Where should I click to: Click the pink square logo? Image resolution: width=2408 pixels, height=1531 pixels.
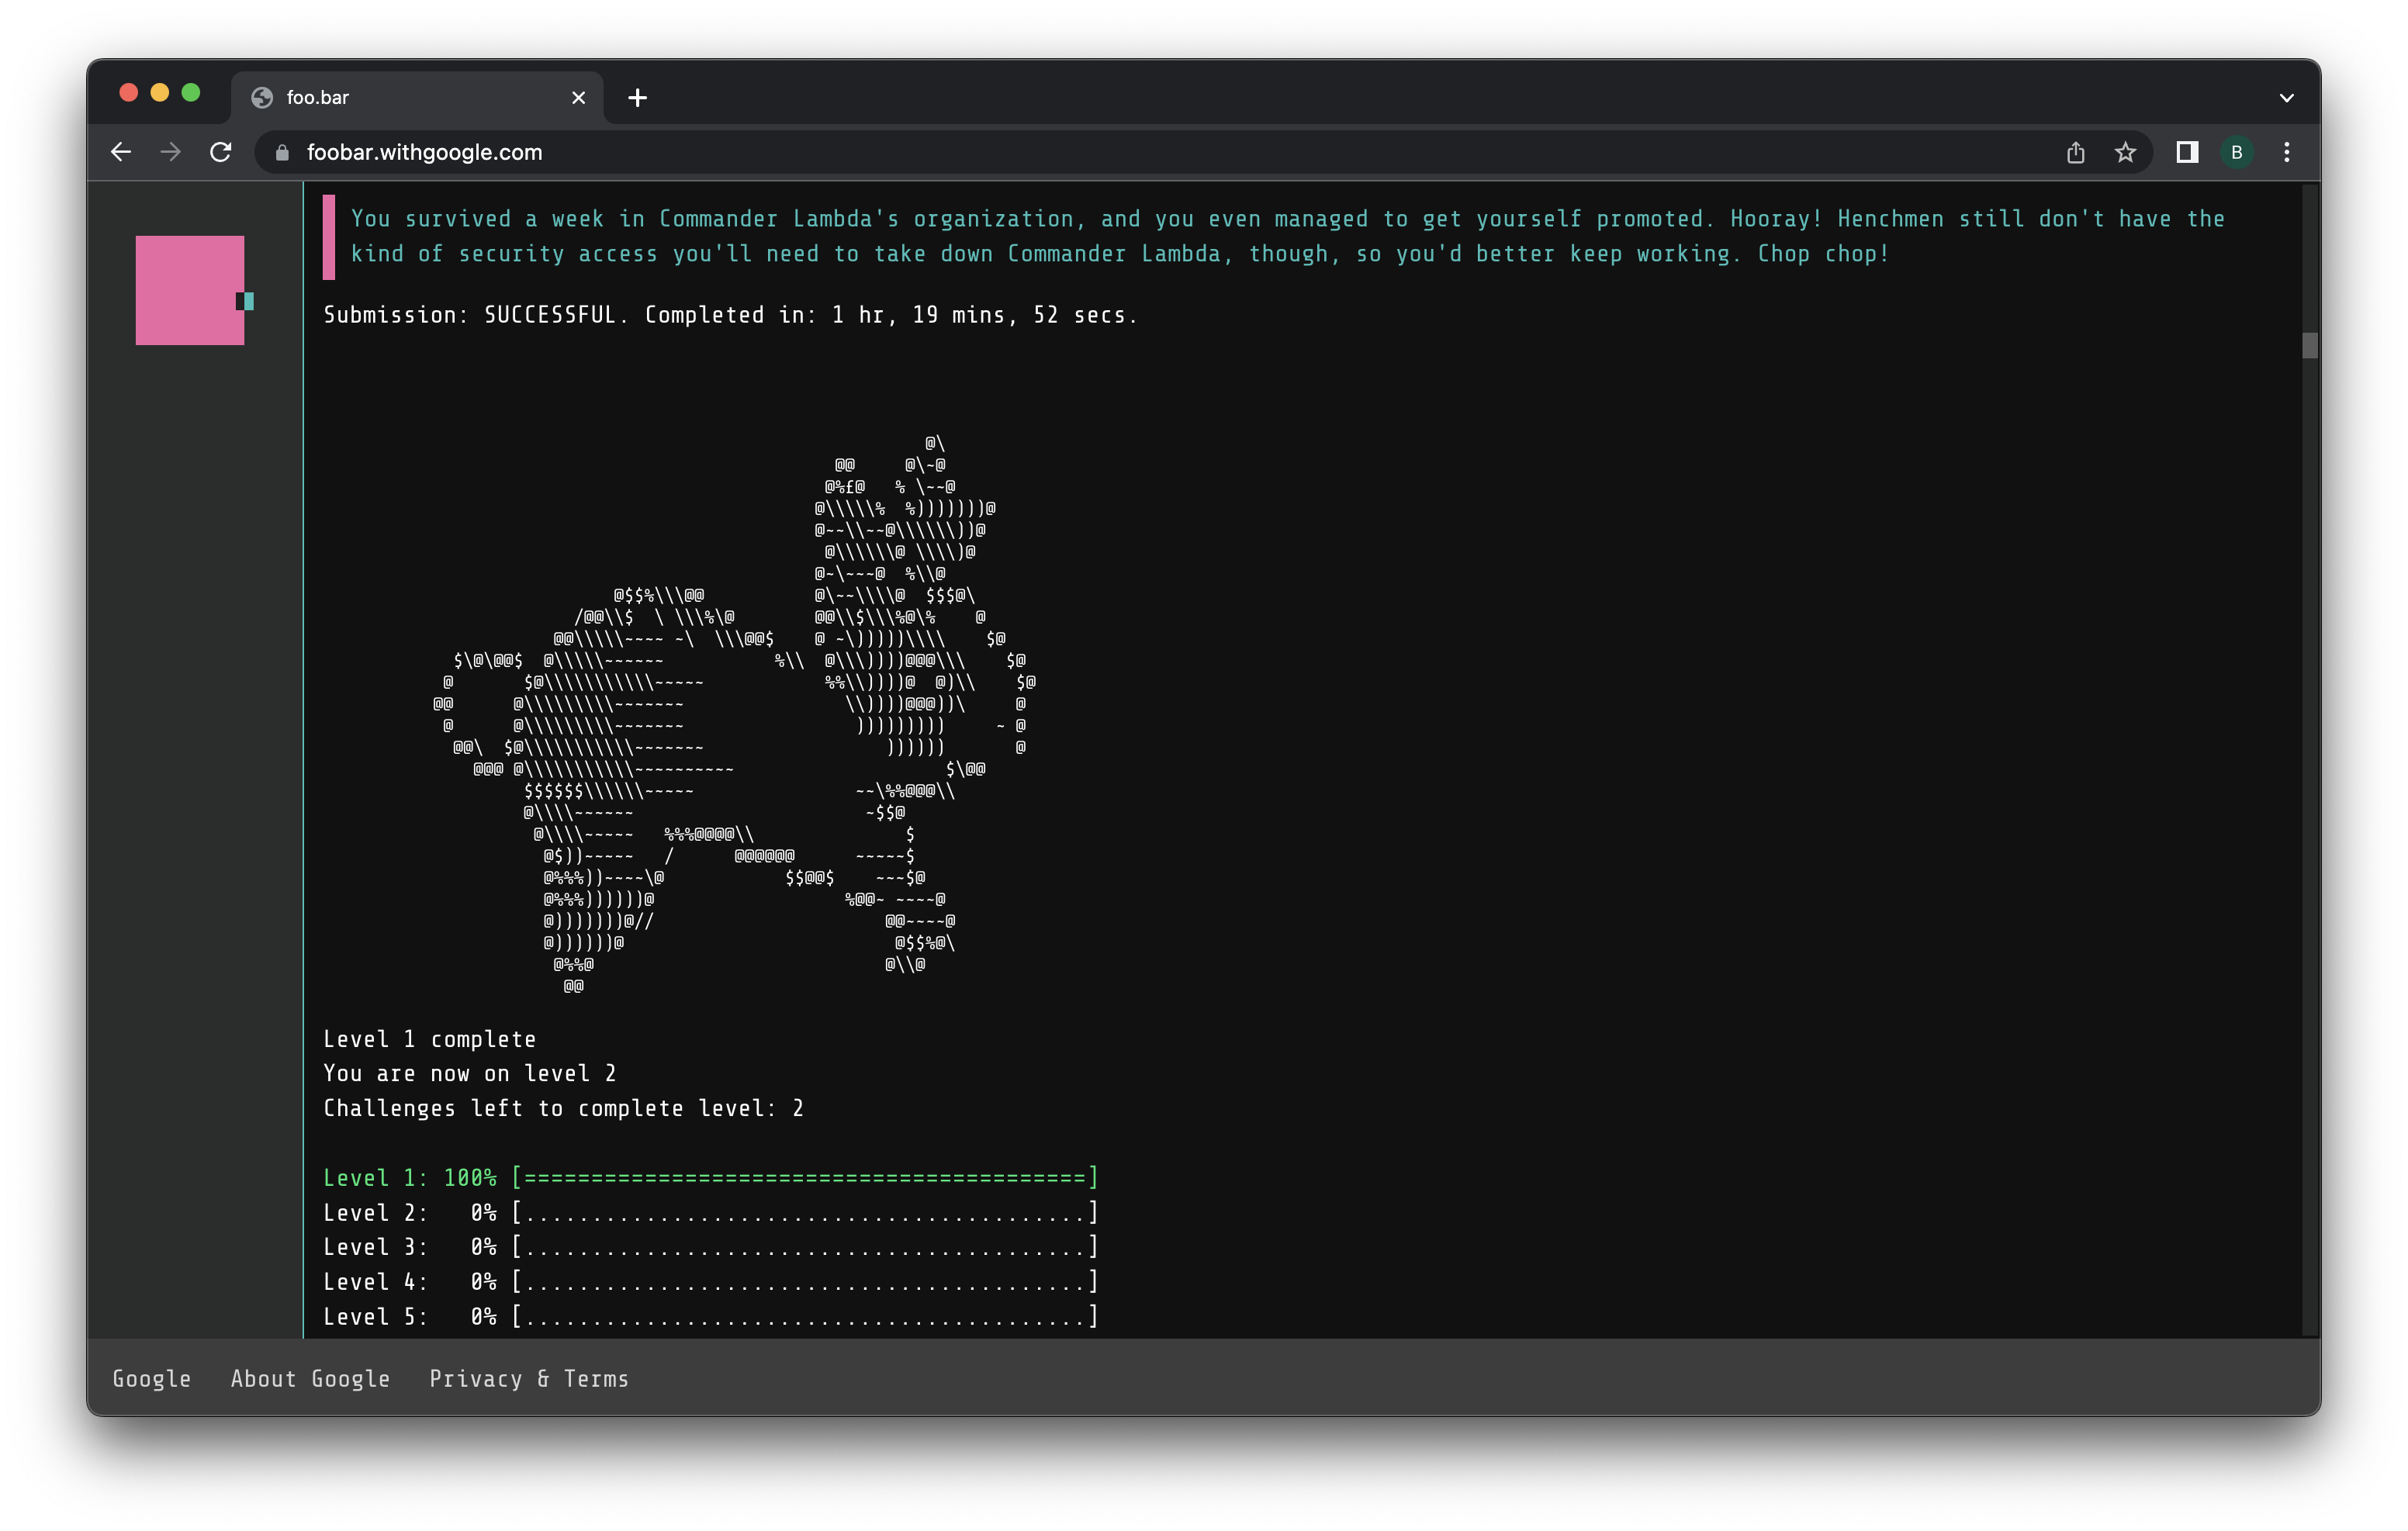(x=190, y=290)
